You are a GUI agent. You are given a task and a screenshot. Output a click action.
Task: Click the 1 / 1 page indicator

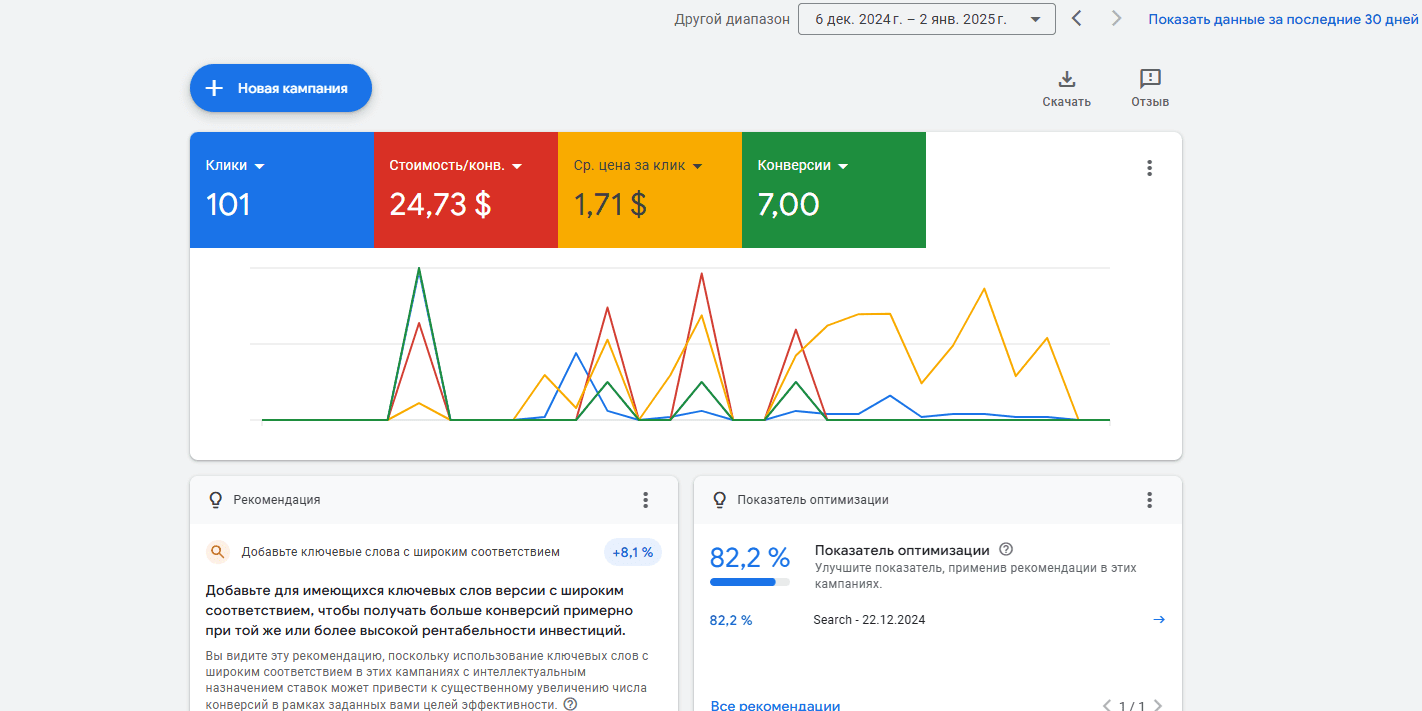1132,706
